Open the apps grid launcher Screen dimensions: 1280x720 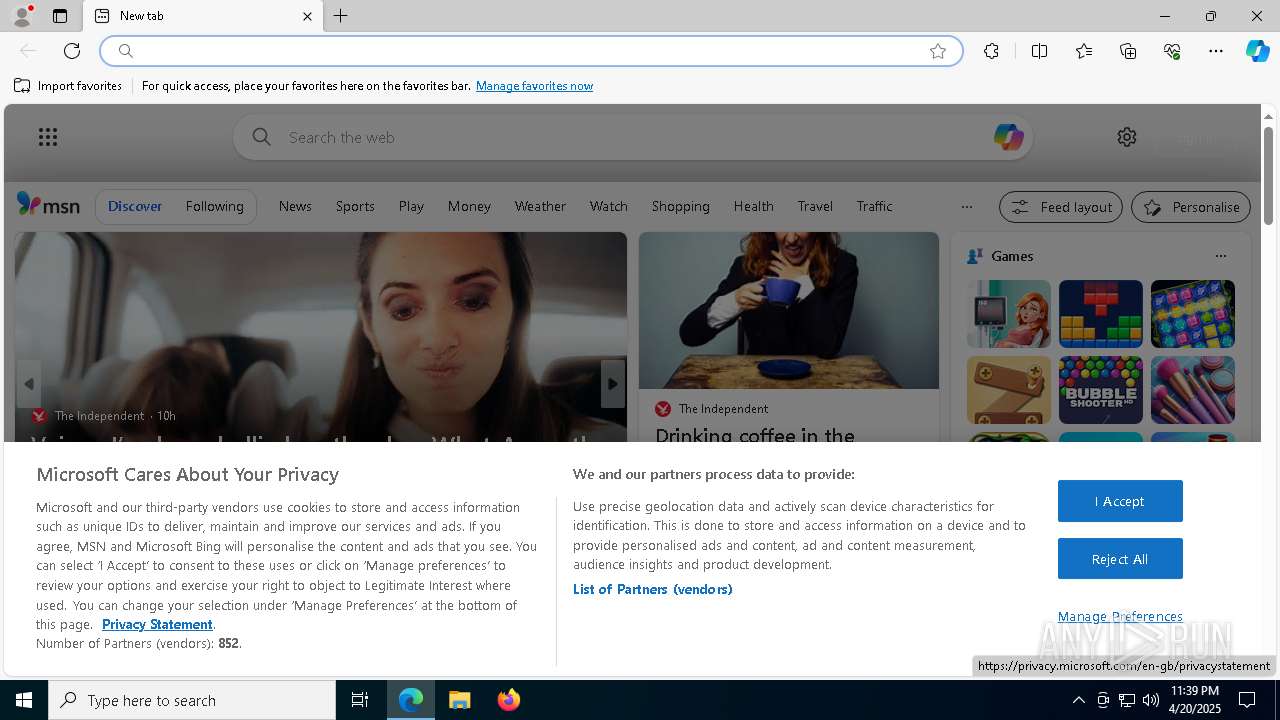48,137
